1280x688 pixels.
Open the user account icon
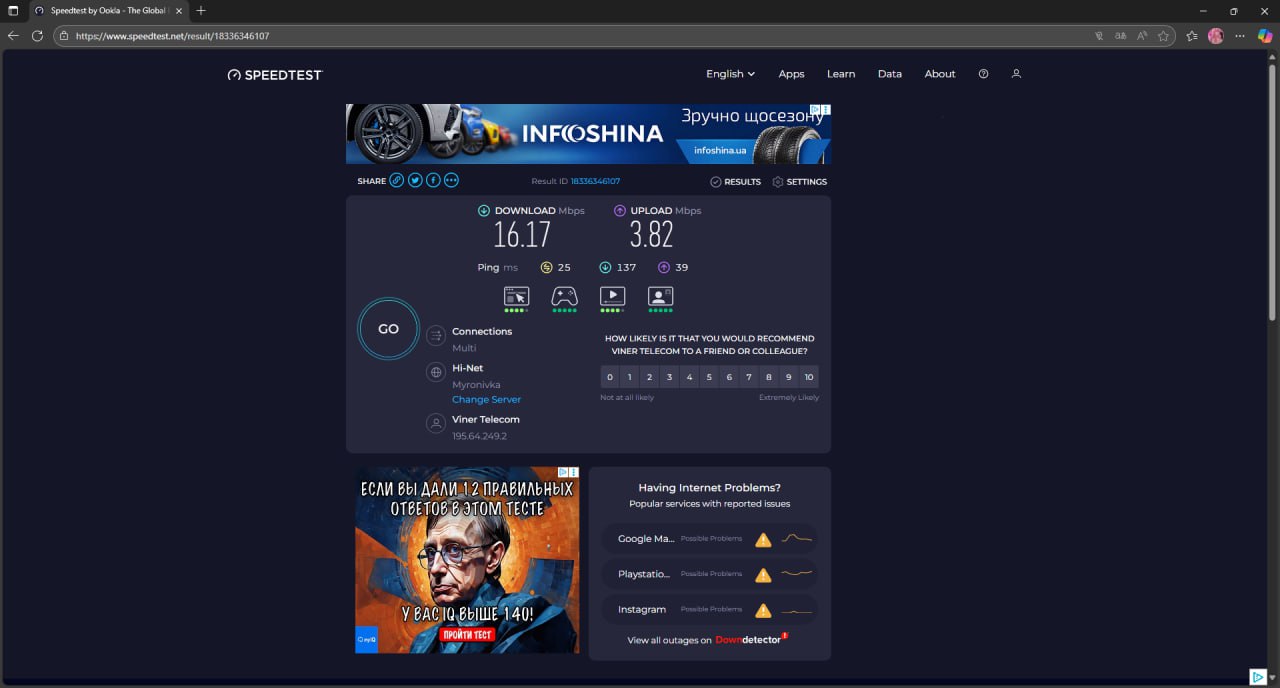tap(1016, 74)
